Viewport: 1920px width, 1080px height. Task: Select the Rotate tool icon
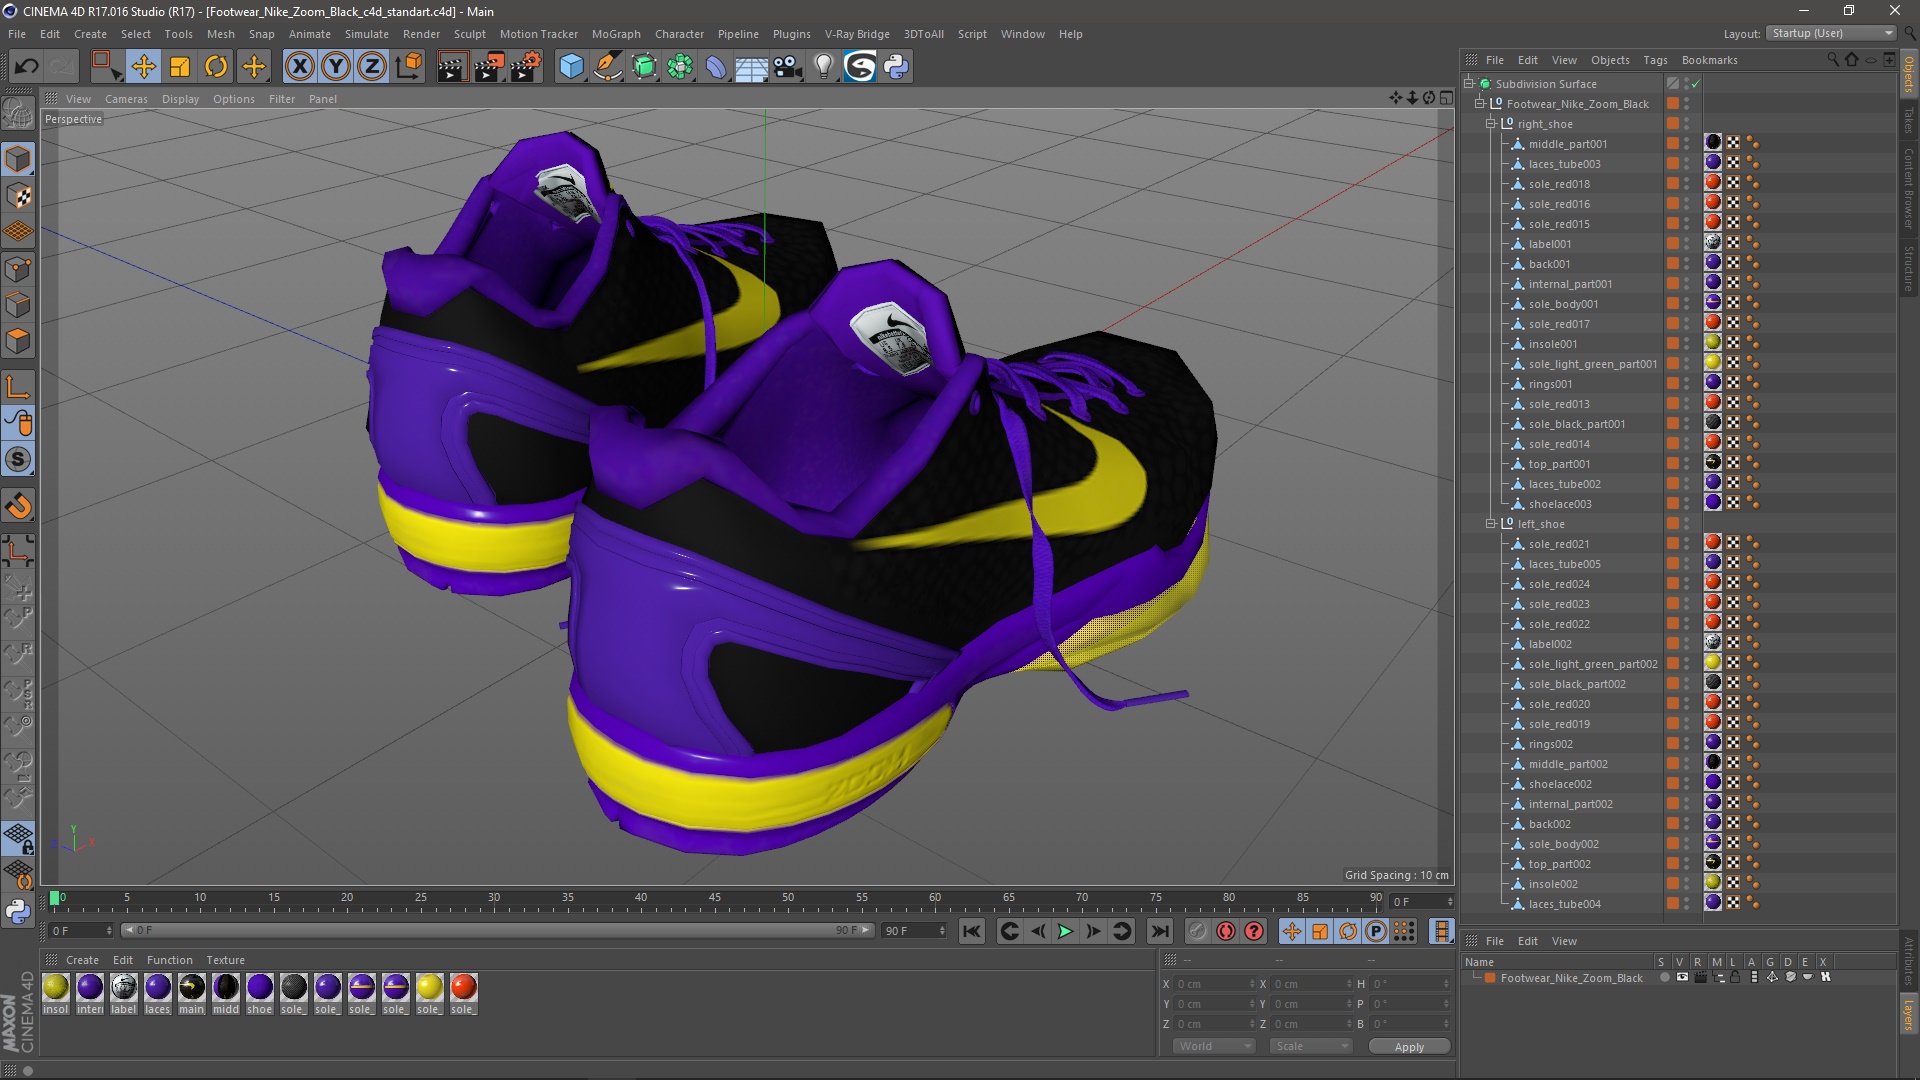[x=216, y=67]
